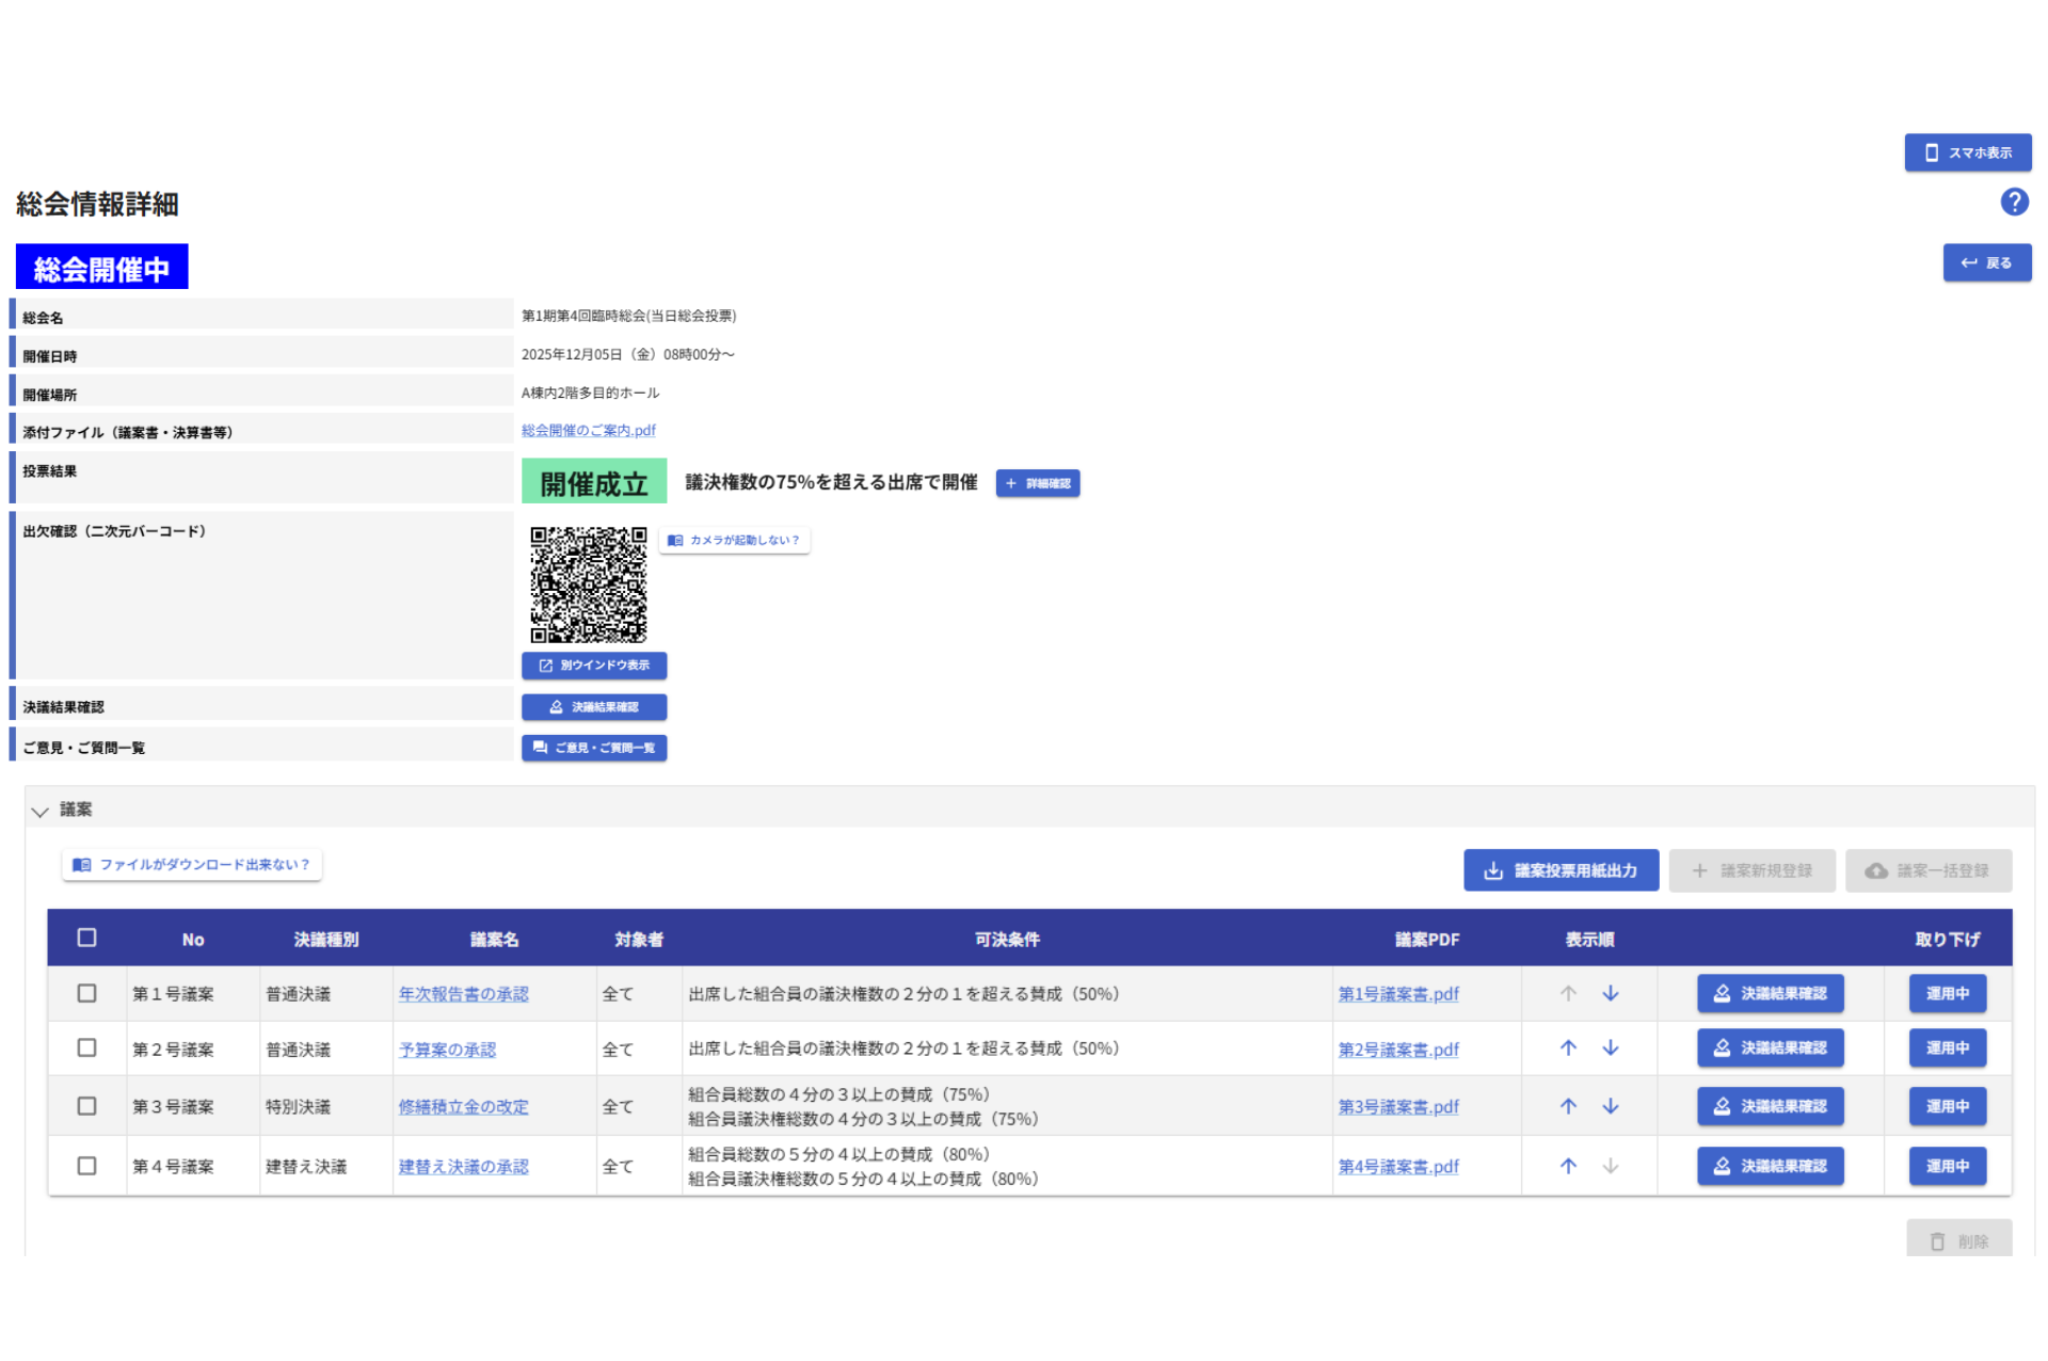Click 決議結果確認 button in the details section
Image resolution: width=2048 pixels, height=1361 pixels.
coord(594,707)
